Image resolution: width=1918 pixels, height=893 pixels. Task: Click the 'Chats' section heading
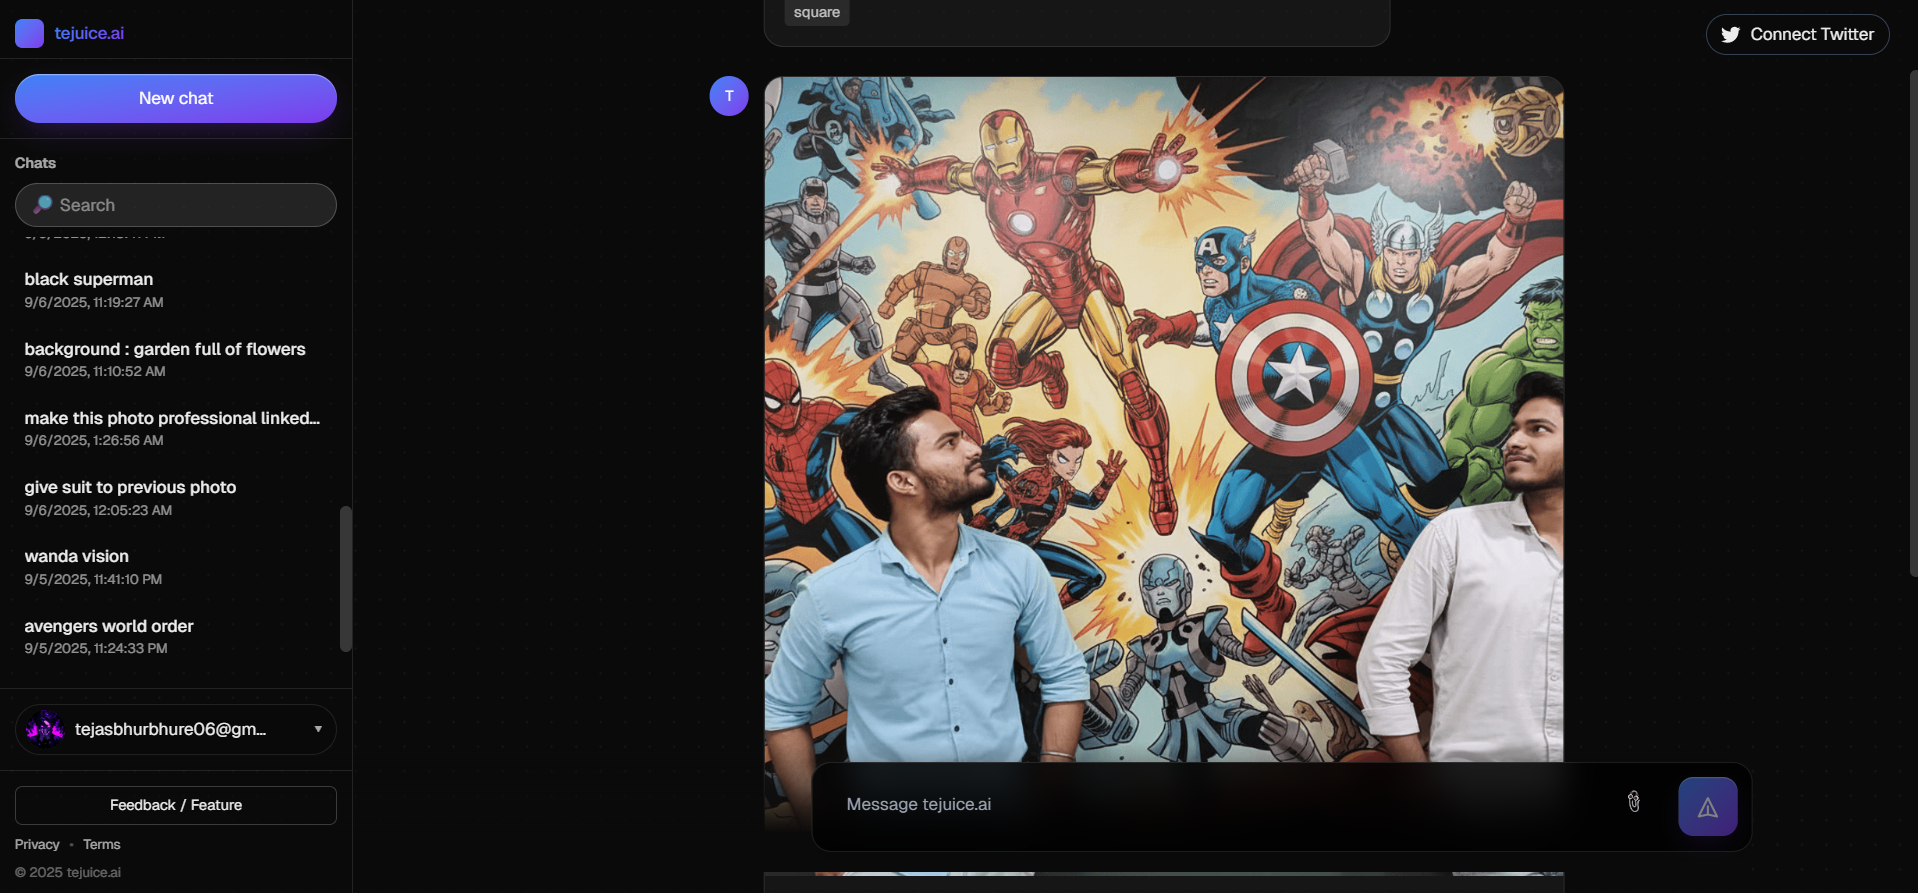tap(35, 163)
